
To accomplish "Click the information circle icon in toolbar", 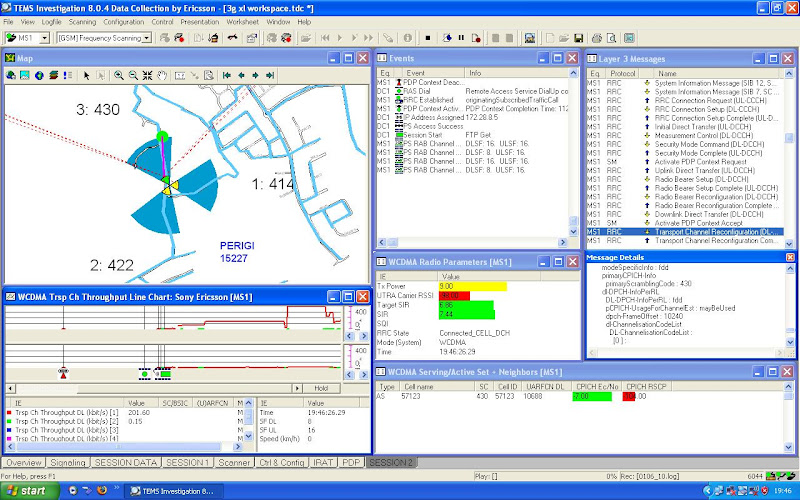I will pyautogui.click(x=407, y=38).
